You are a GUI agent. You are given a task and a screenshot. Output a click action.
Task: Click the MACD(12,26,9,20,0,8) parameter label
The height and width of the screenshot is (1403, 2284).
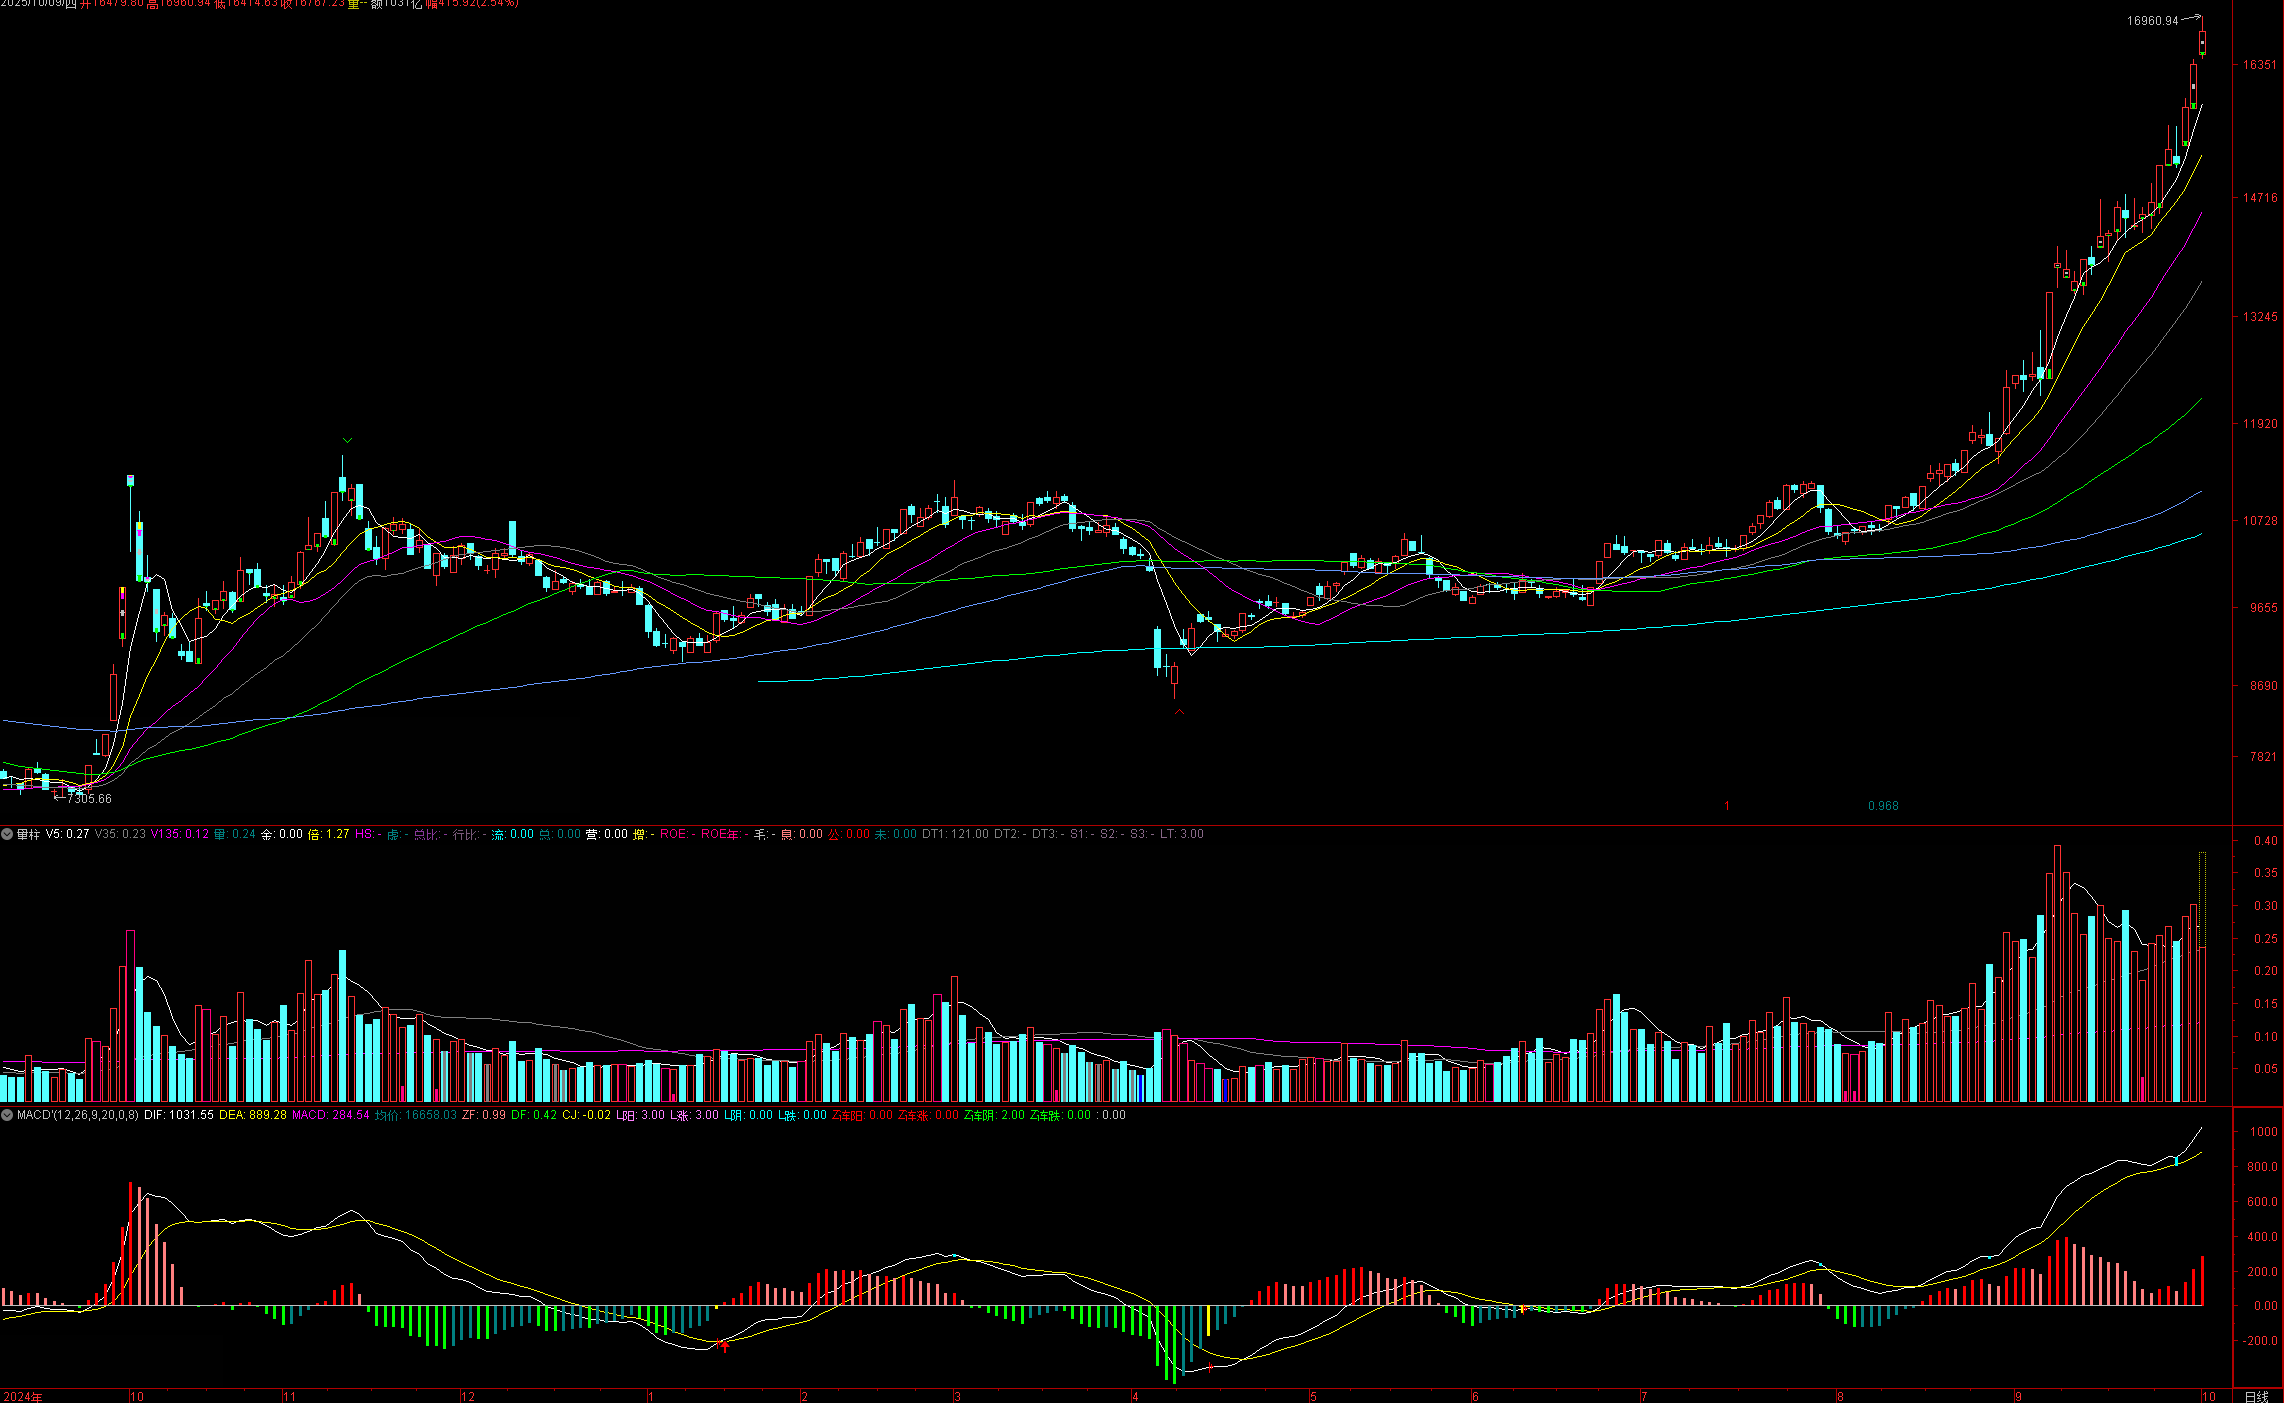tap(78, 1115)
